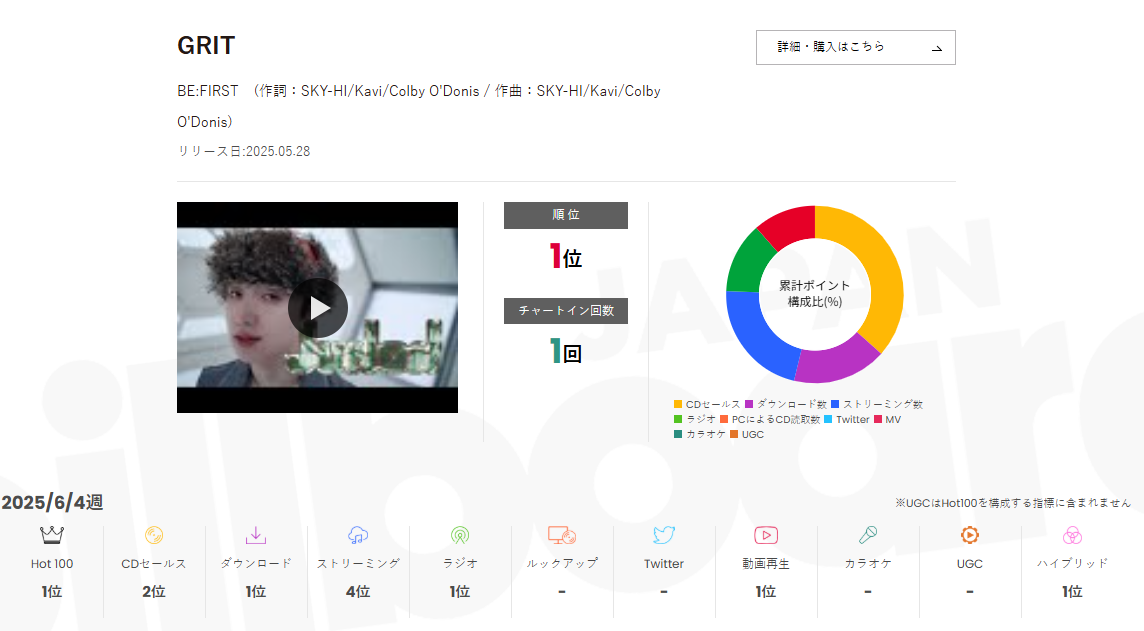This screenshot has width=1144, height=631.
Task: Click the GRIT song title
Action: coord(206,46)
